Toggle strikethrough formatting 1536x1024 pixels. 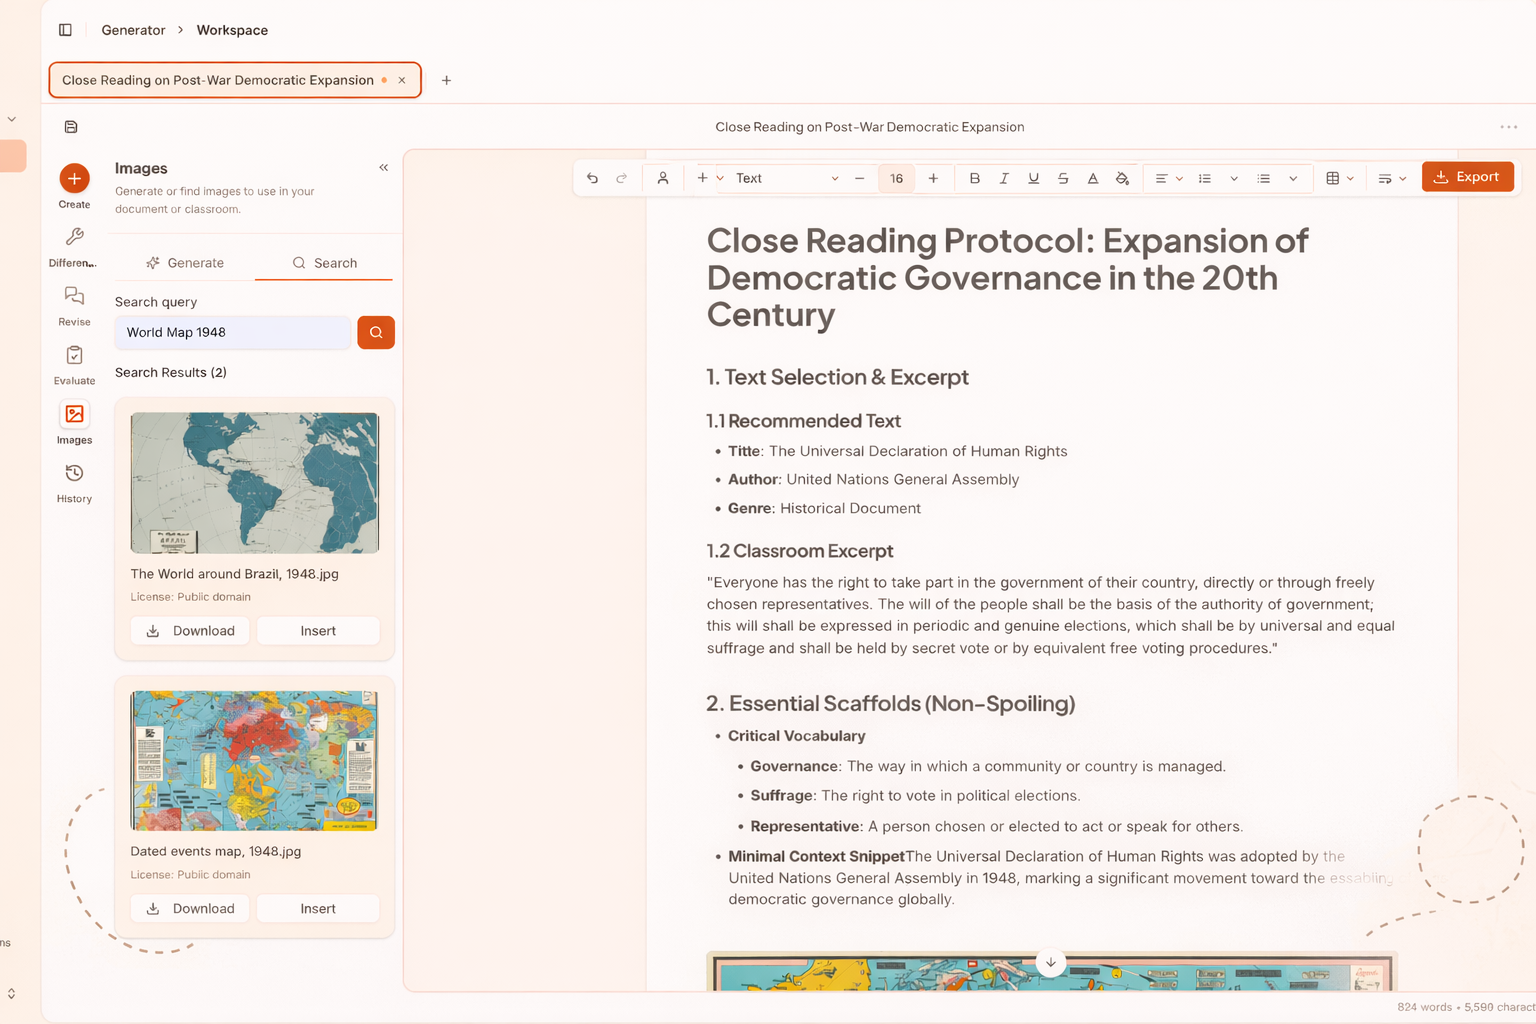click(x=1063, y=178)
